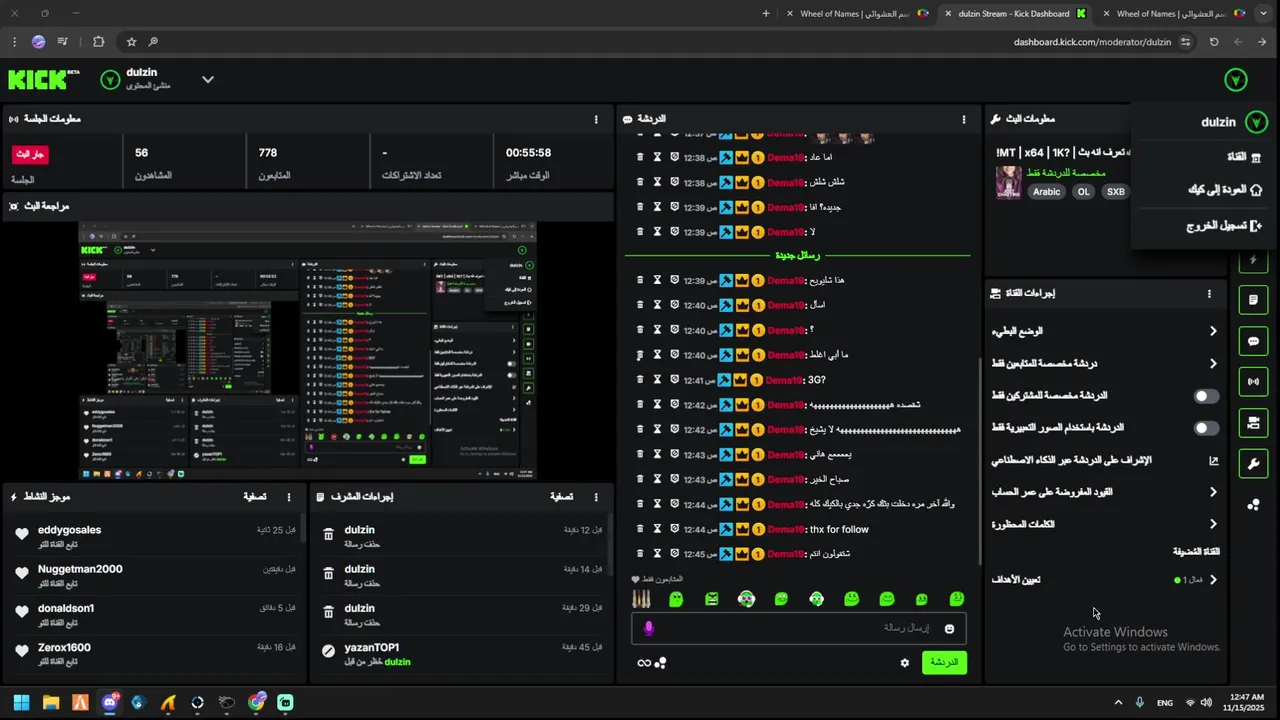The width and height of the screenshot is (1280, 720).
Task: Expand slow mode 'الوضع البطيء' chevron
Action: (1213, 331)
